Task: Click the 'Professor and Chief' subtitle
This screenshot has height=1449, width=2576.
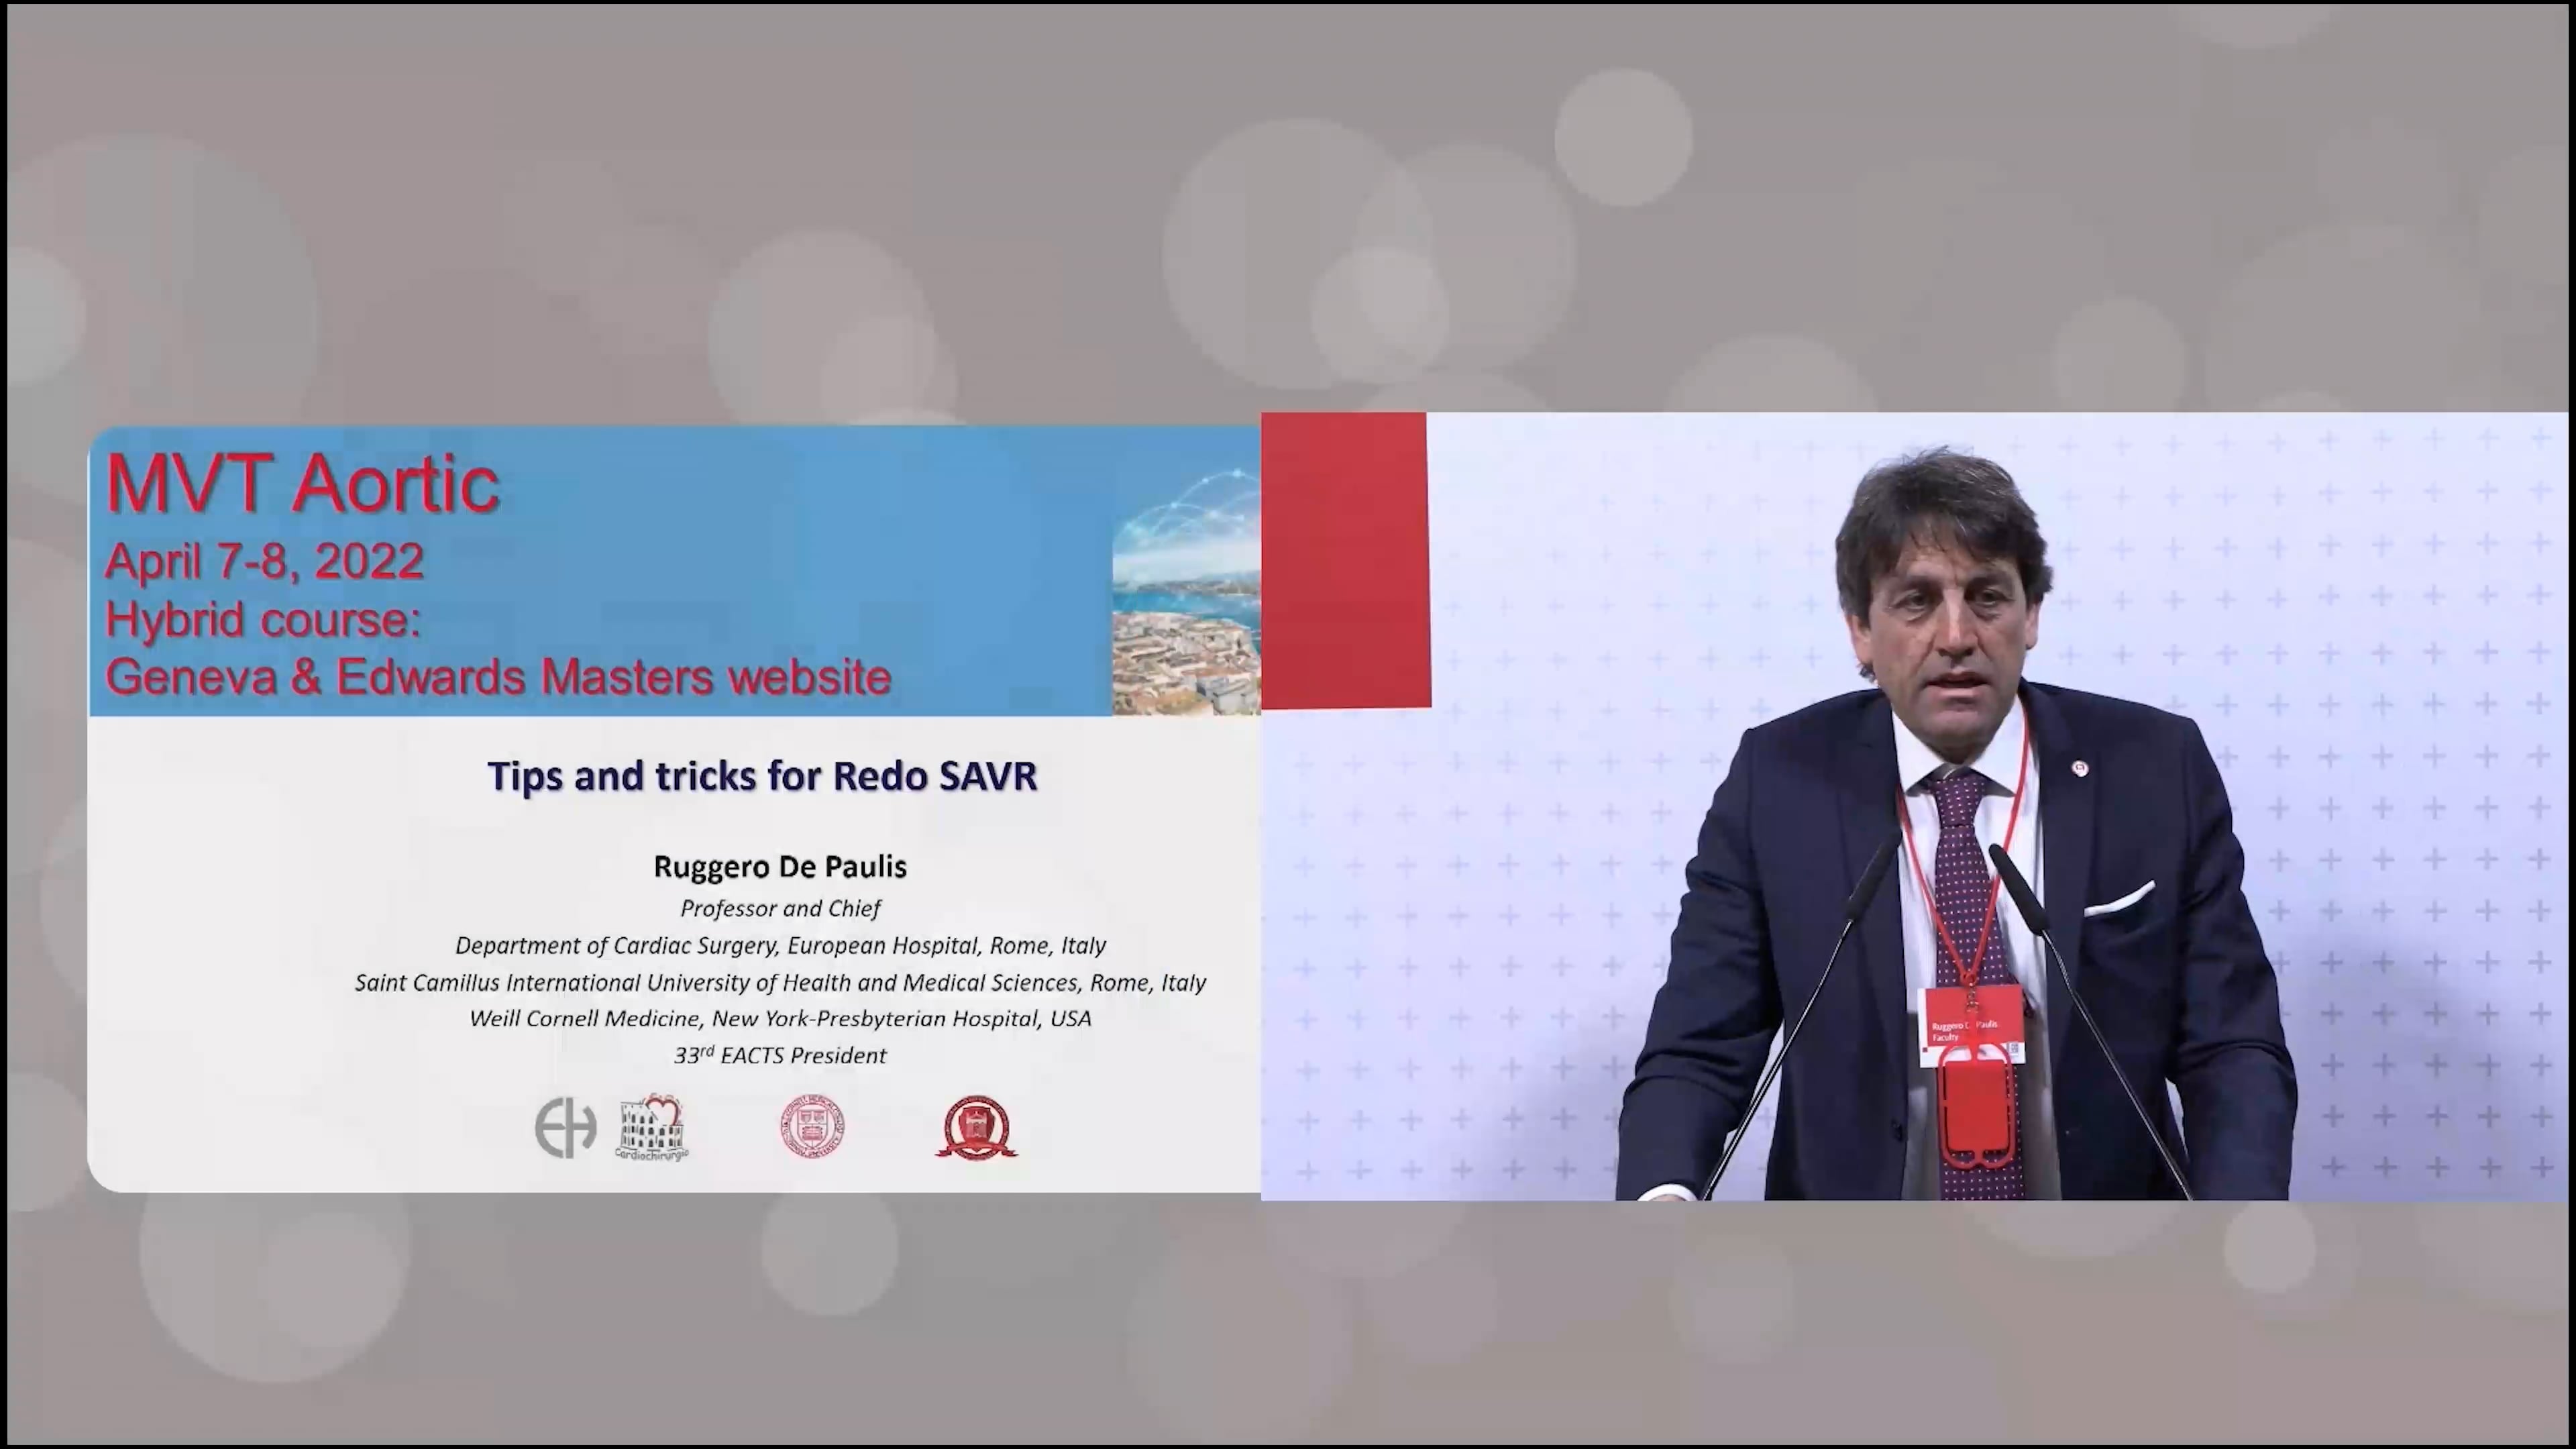Action: pyautogui.click(x=780, y=908)
